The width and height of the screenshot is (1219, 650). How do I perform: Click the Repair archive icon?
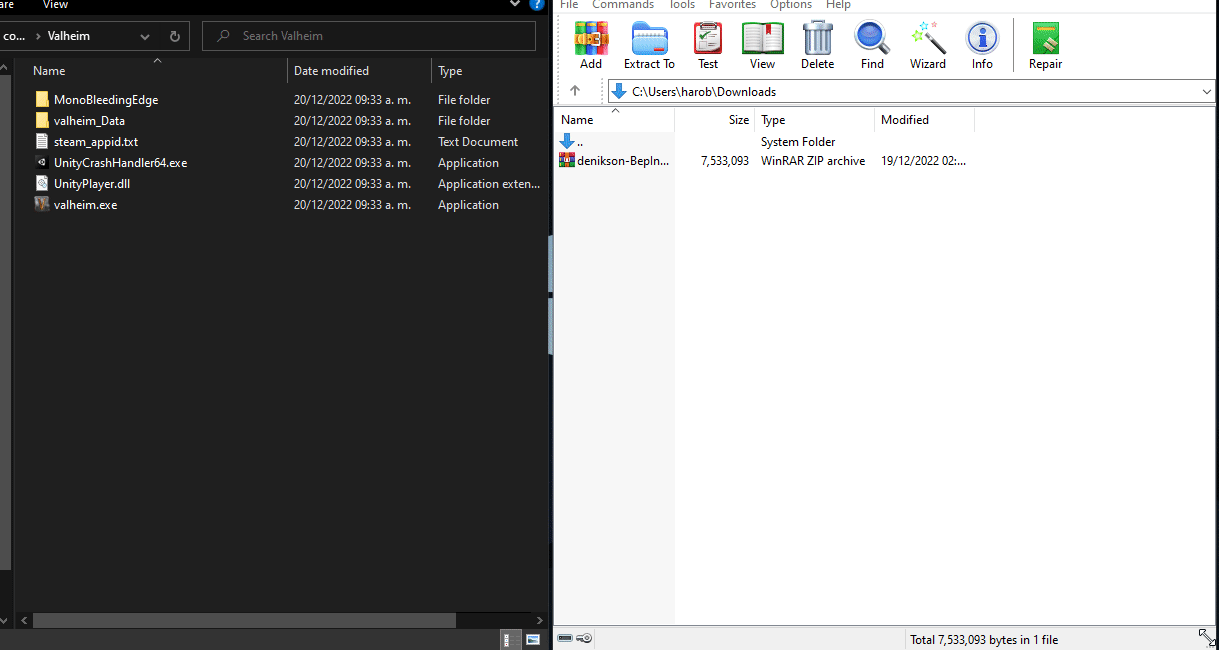pos(1045,40)
